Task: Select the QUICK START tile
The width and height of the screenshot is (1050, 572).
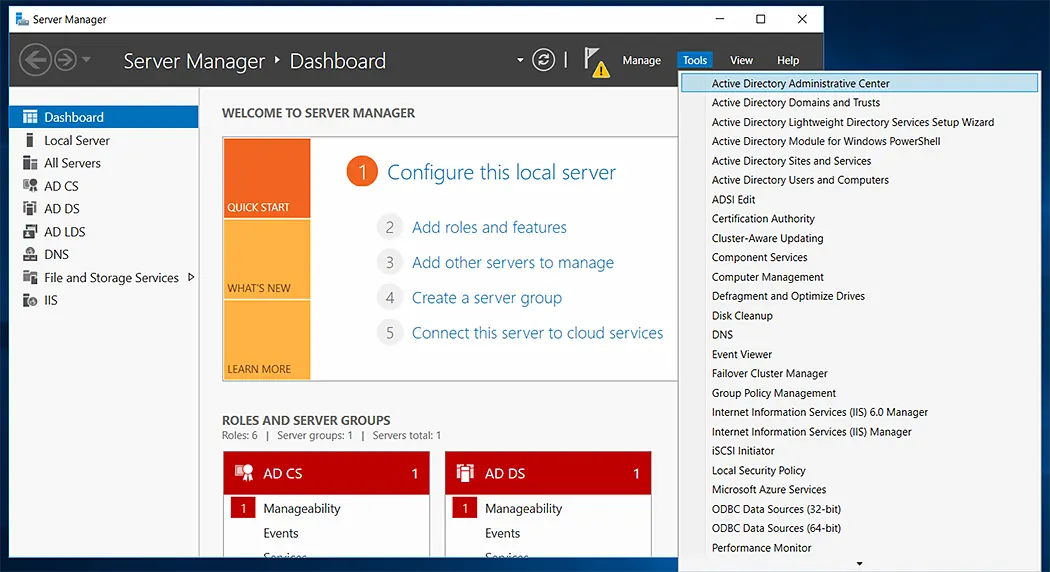Action: 267,178
